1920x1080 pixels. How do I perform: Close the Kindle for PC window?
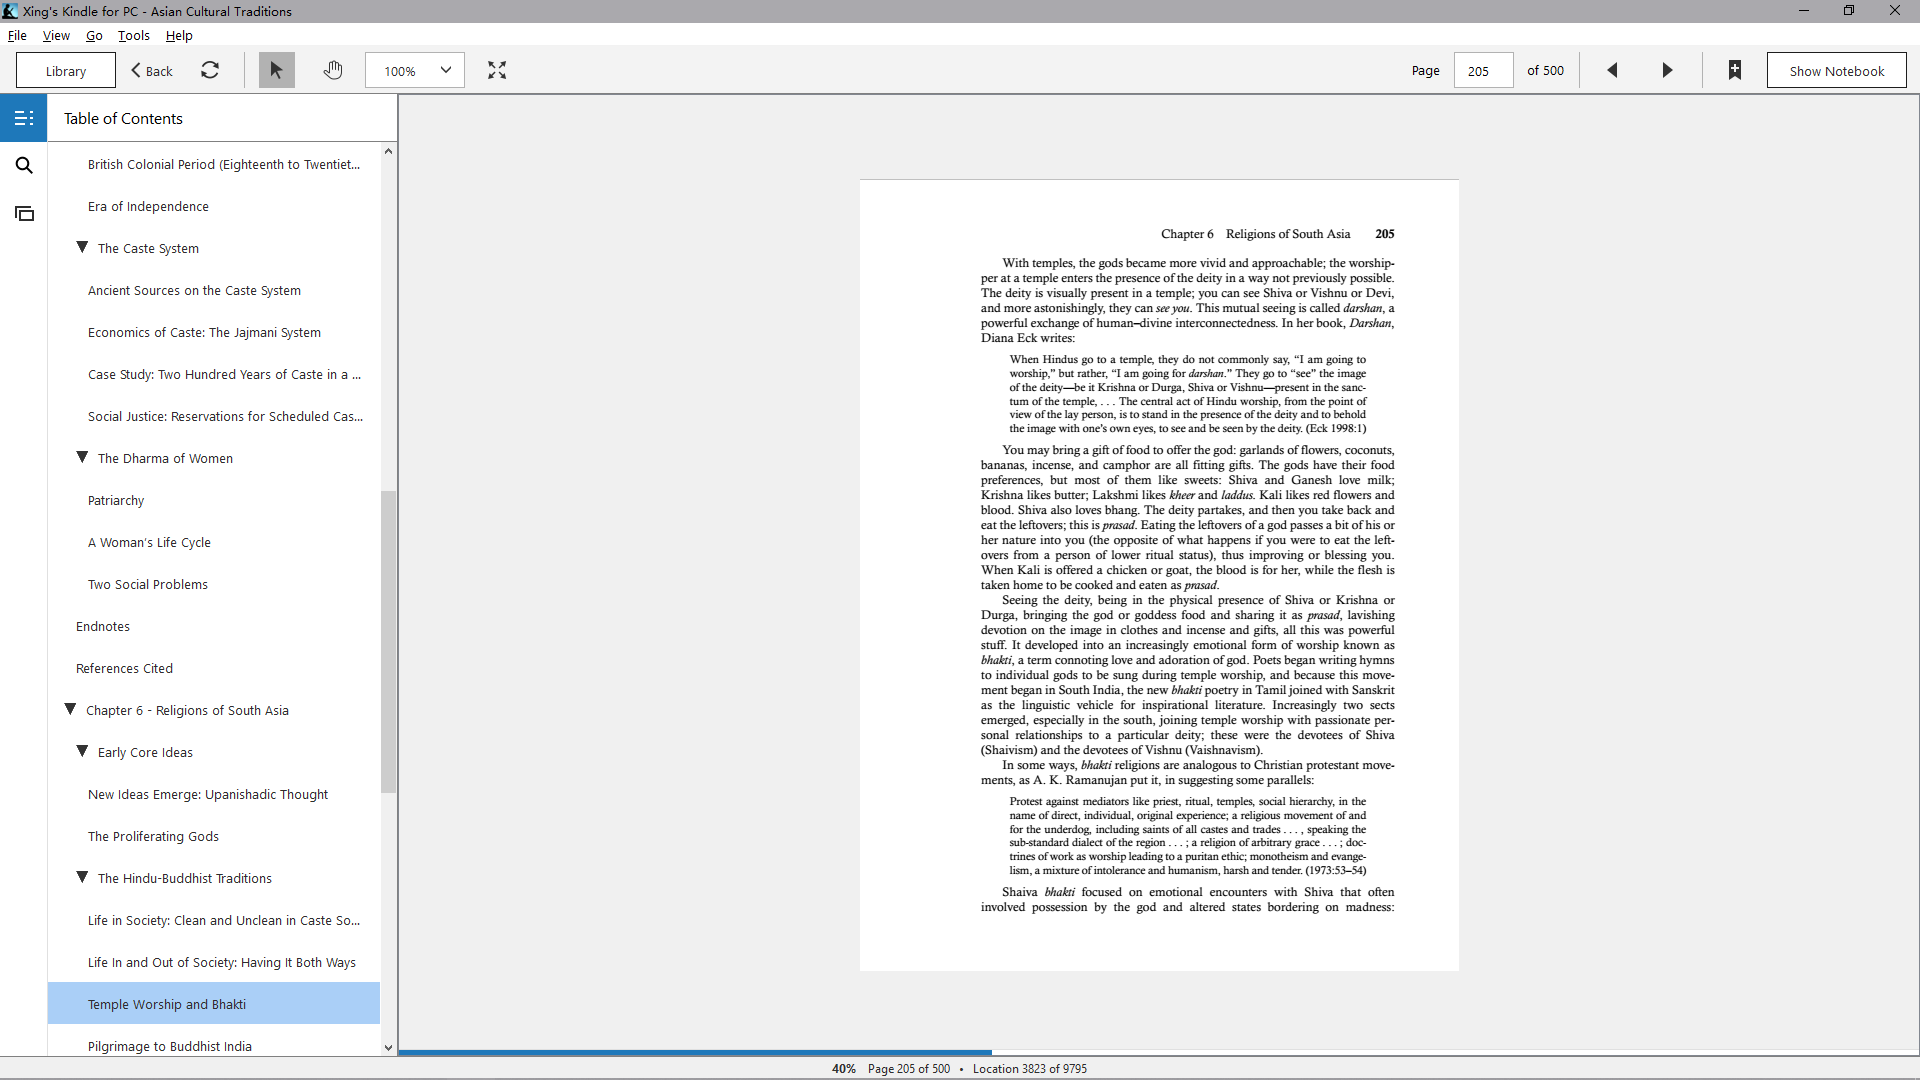1895,11
